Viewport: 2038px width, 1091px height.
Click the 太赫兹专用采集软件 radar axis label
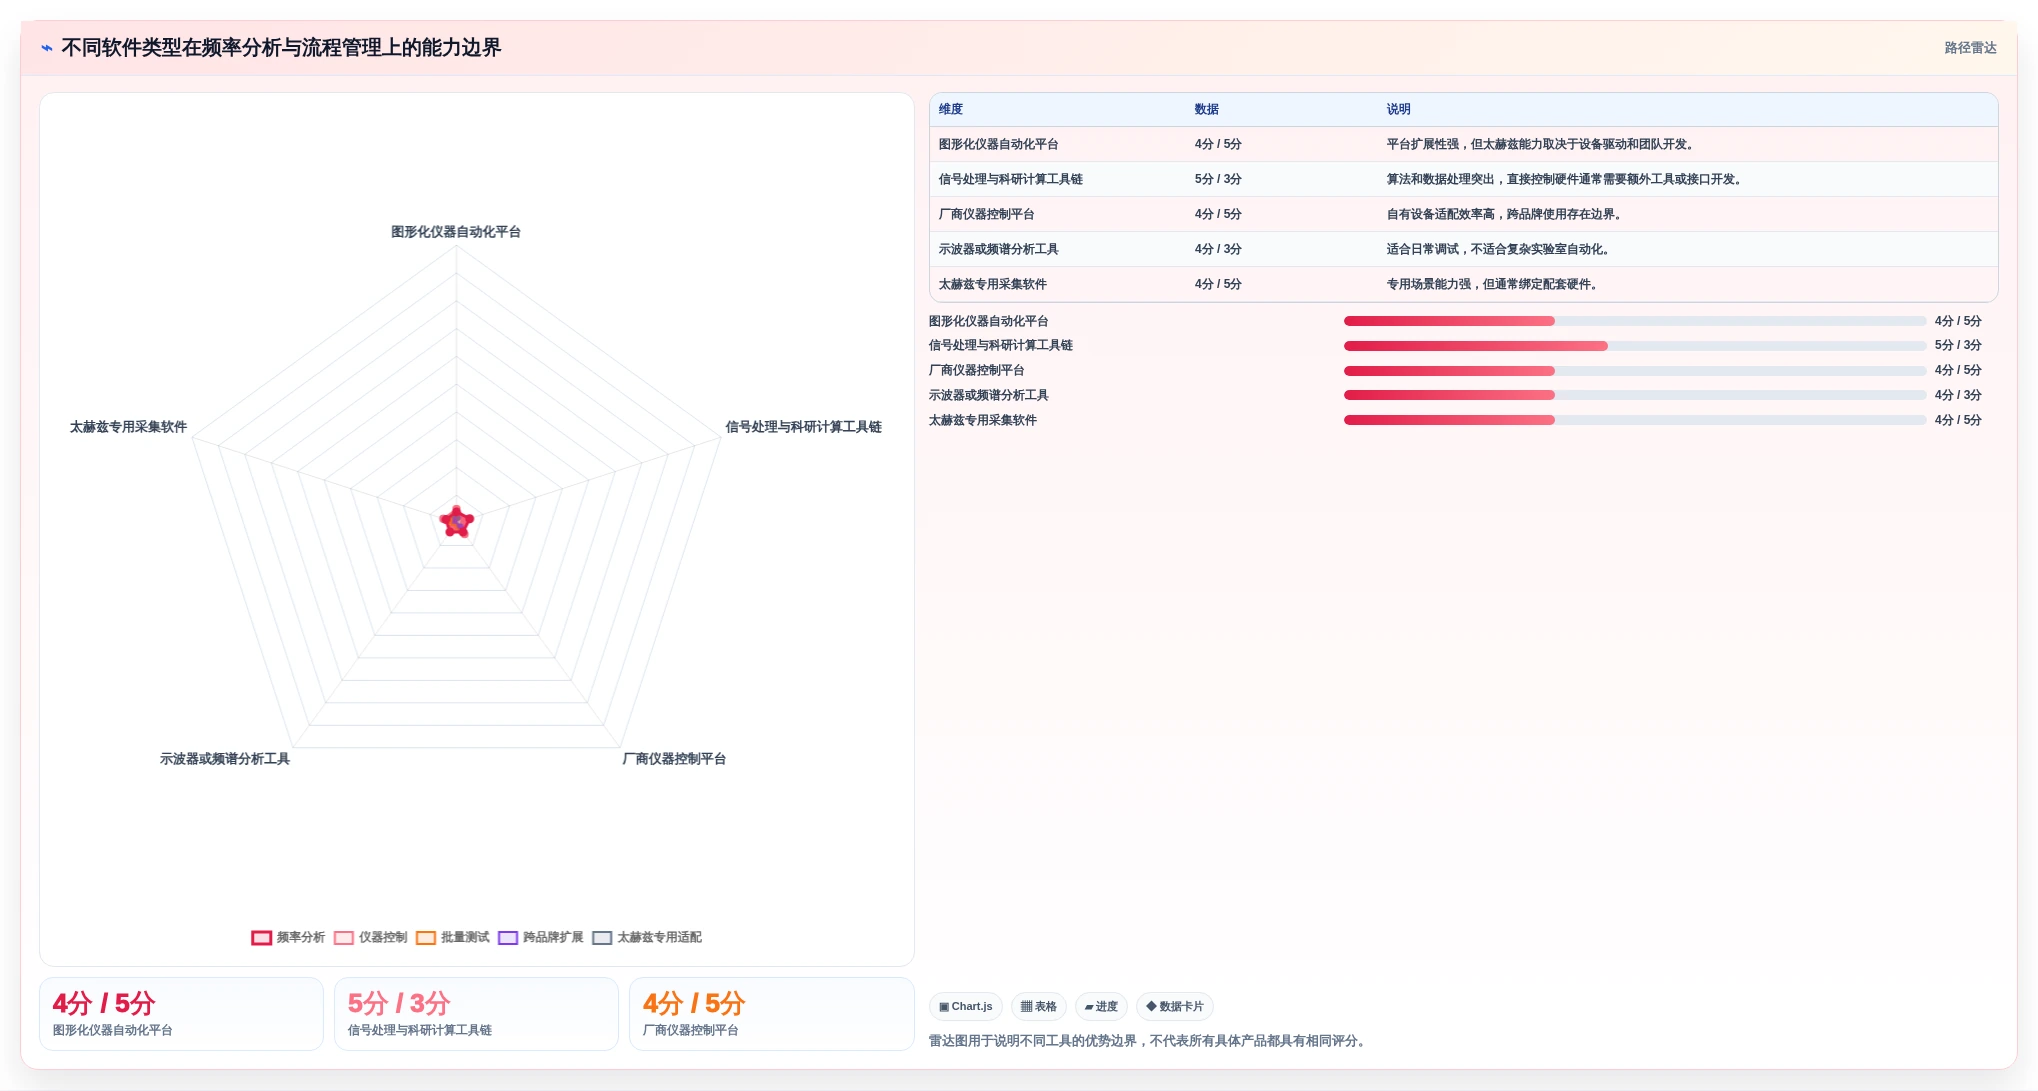click(x=128, y=427)
